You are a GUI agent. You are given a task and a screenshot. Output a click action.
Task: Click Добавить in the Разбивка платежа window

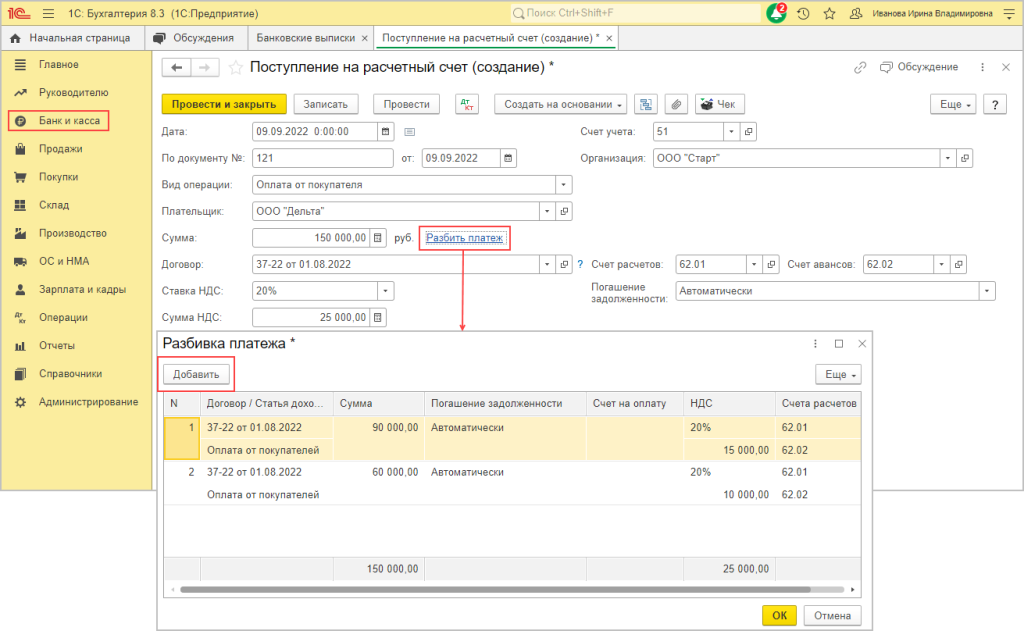[196, 374]
